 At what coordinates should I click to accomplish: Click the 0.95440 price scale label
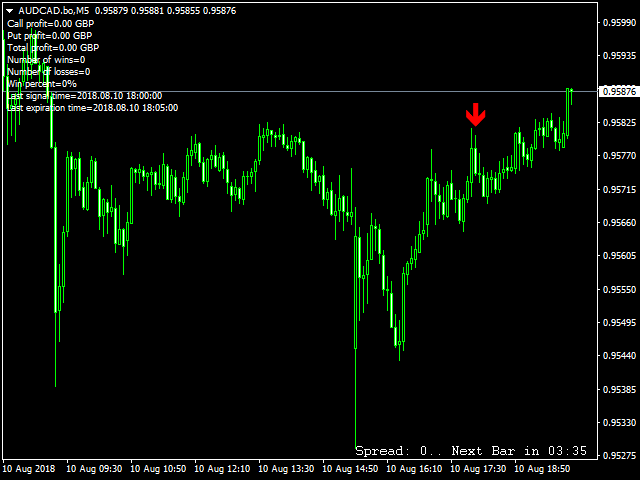pos(619,356)
